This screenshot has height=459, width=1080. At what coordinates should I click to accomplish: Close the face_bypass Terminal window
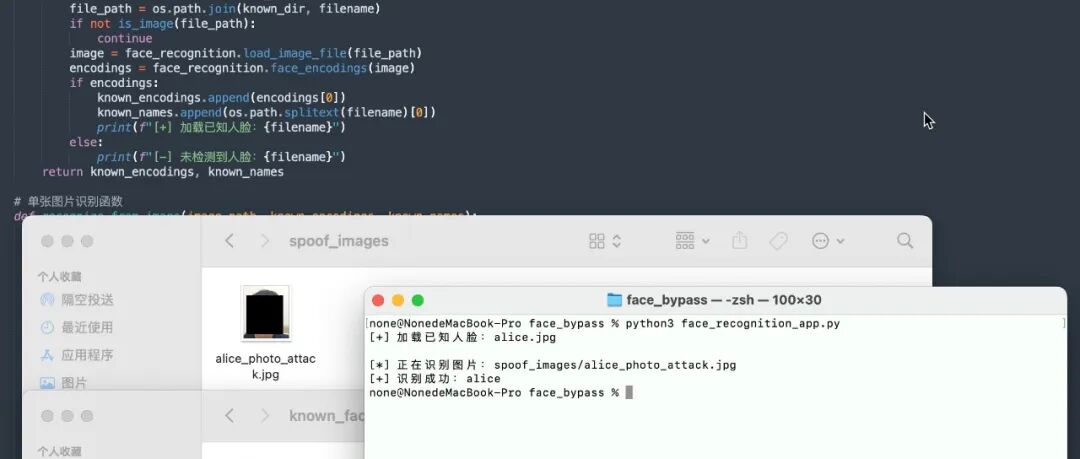(377, 300)
